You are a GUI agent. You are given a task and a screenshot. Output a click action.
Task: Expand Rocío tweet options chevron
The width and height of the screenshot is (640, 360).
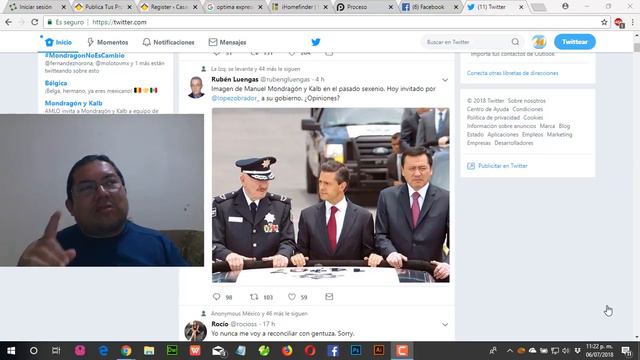pos(445,324)
